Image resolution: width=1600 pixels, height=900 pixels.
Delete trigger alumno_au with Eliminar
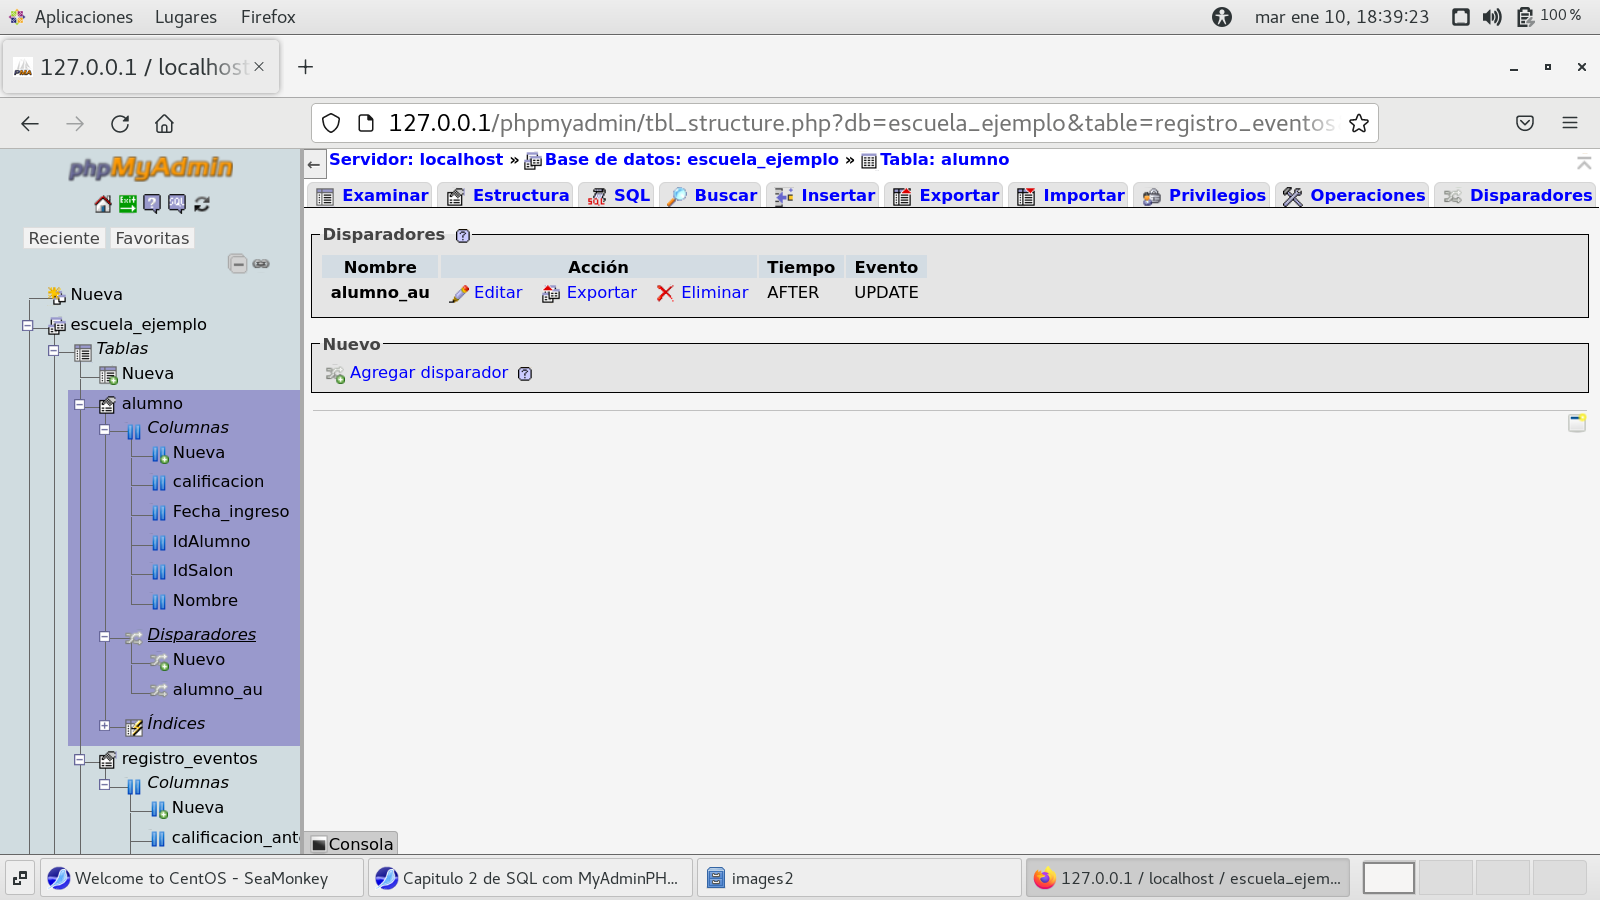(x=702, y=293)
